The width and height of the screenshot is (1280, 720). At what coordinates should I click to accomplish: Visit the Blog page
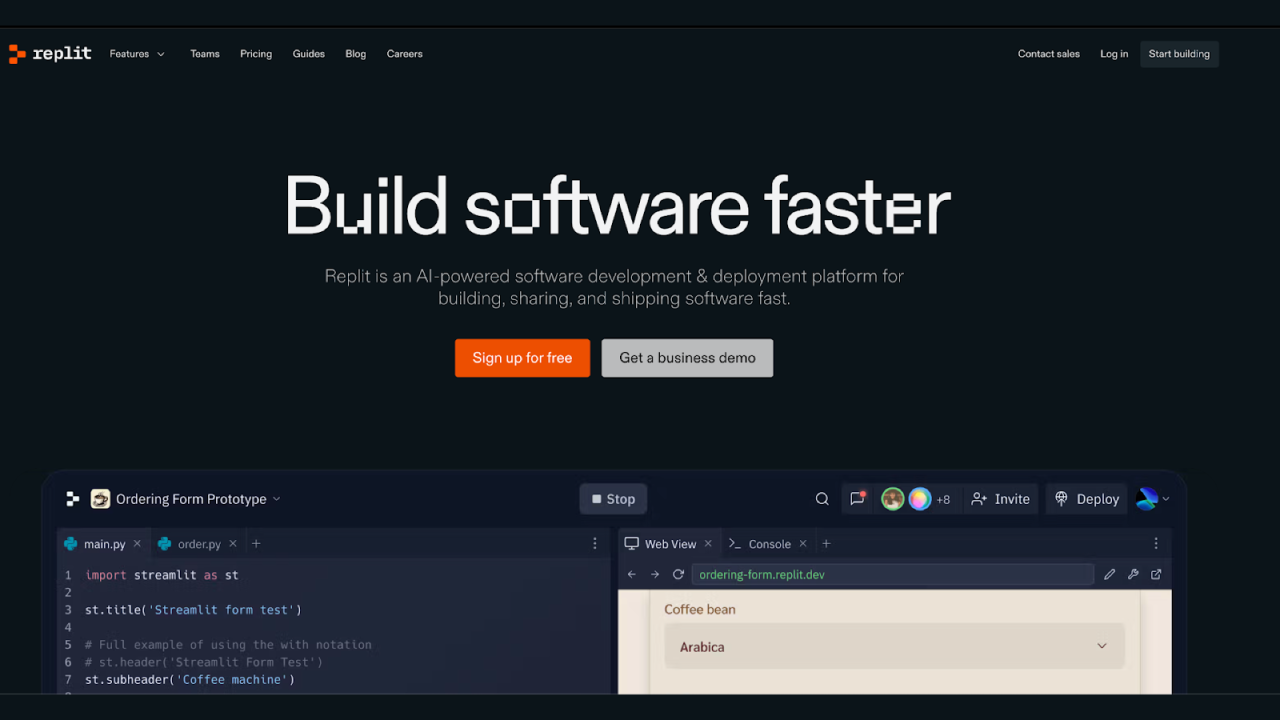(356, 54)
